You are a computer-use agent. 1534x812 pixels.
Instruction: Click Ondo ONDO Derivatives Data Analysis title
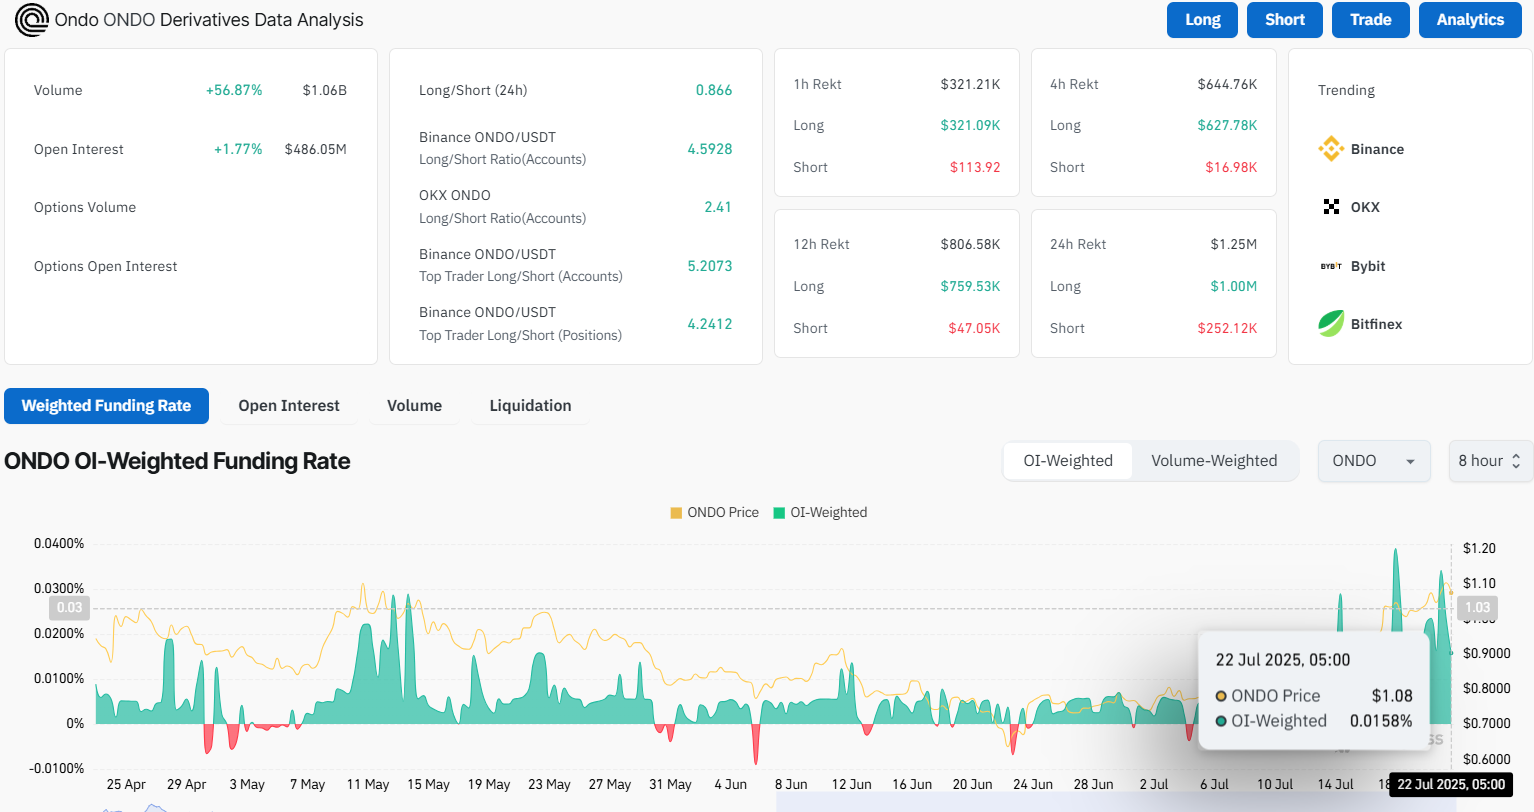[x=209, y=20]
